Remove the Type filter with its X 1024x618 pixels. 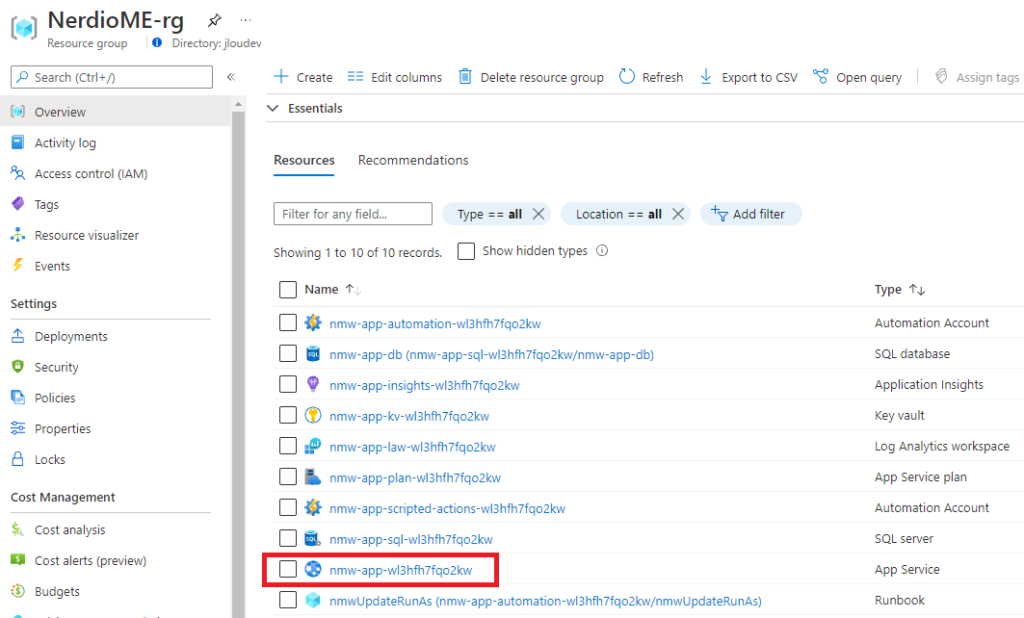(539, 214)
